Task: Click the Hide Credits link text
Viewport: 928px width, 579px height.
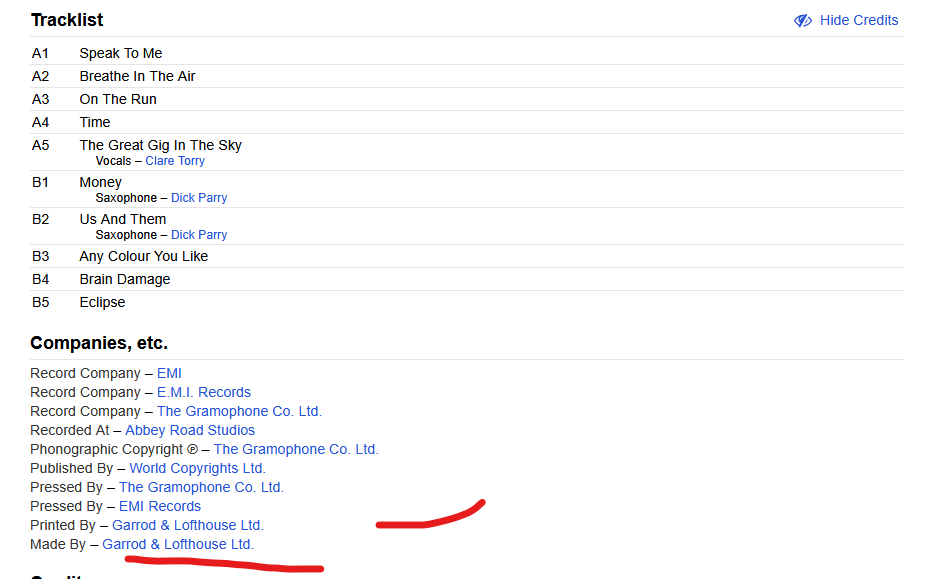Action: coord(859,20)
